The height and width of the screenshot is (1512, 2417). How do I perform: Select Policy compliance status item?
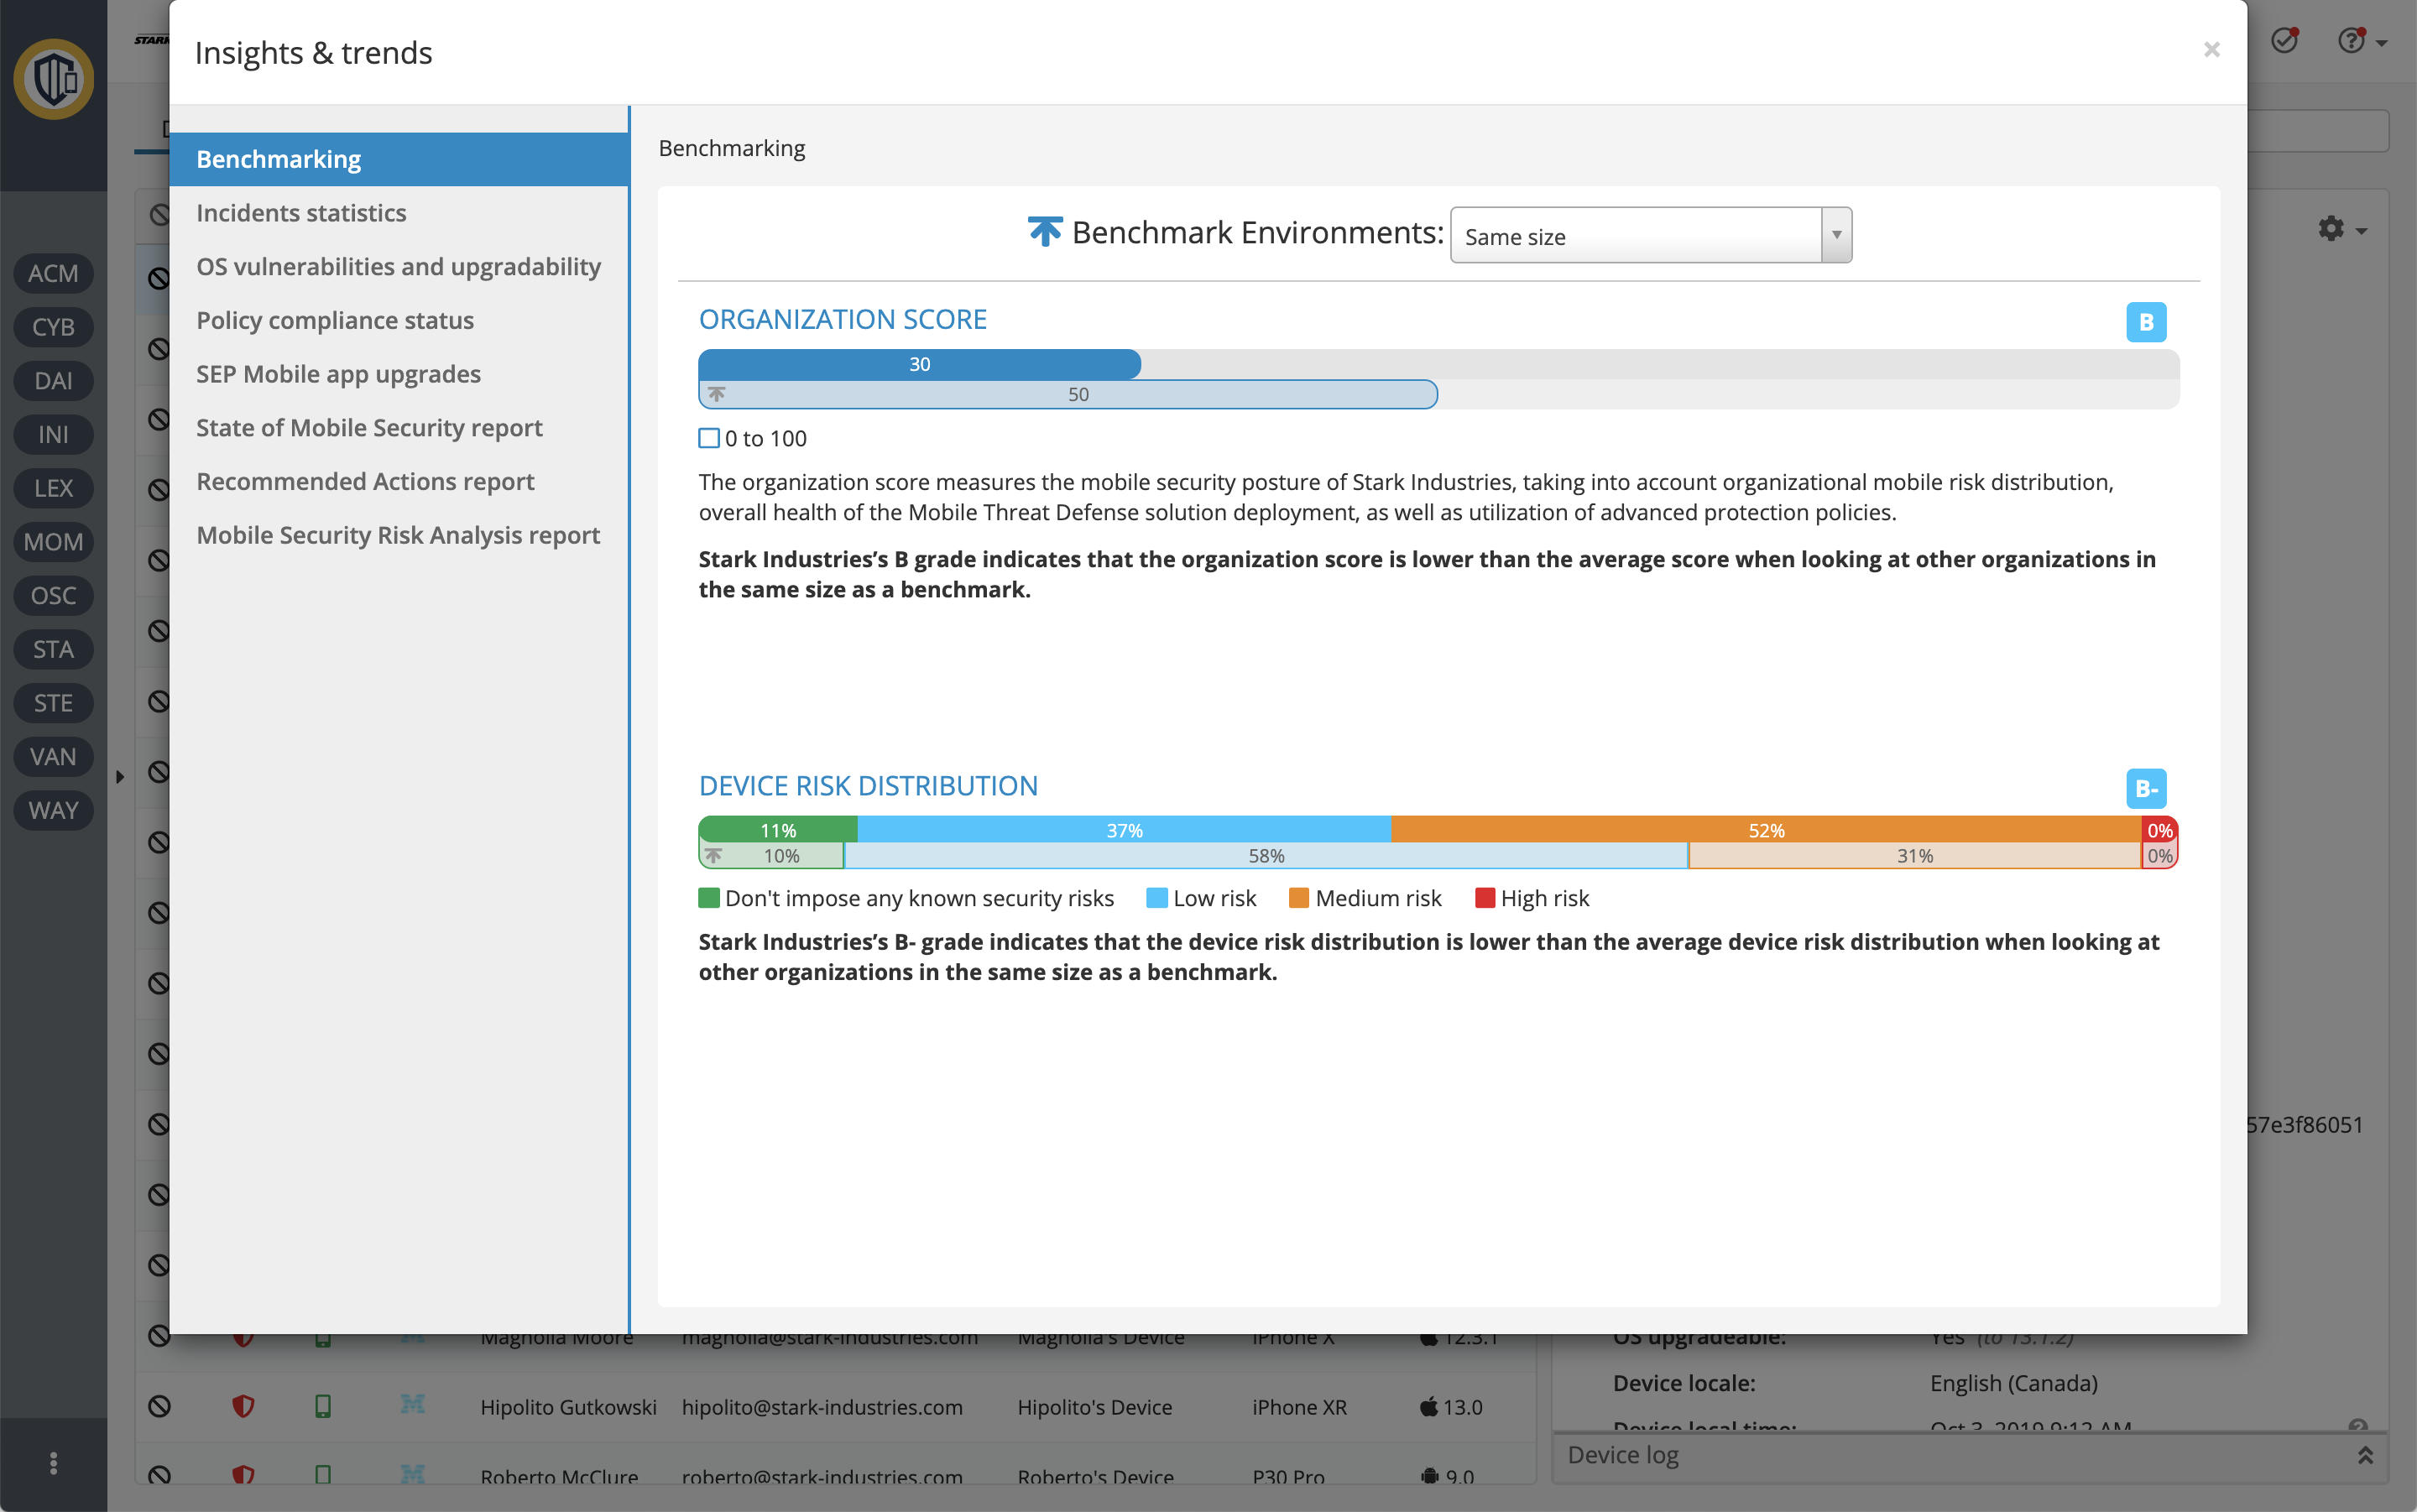click(335, 320)
